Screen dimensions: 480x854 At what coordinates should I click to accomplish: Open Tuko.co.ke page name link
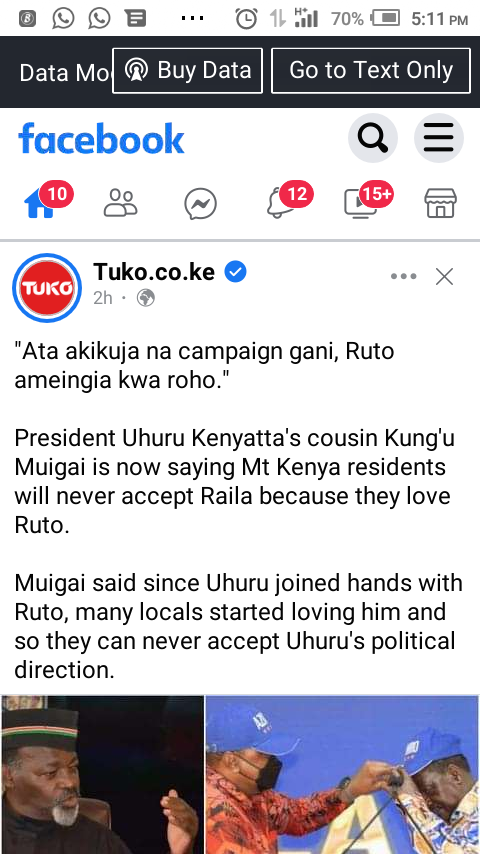coord(154,271)
